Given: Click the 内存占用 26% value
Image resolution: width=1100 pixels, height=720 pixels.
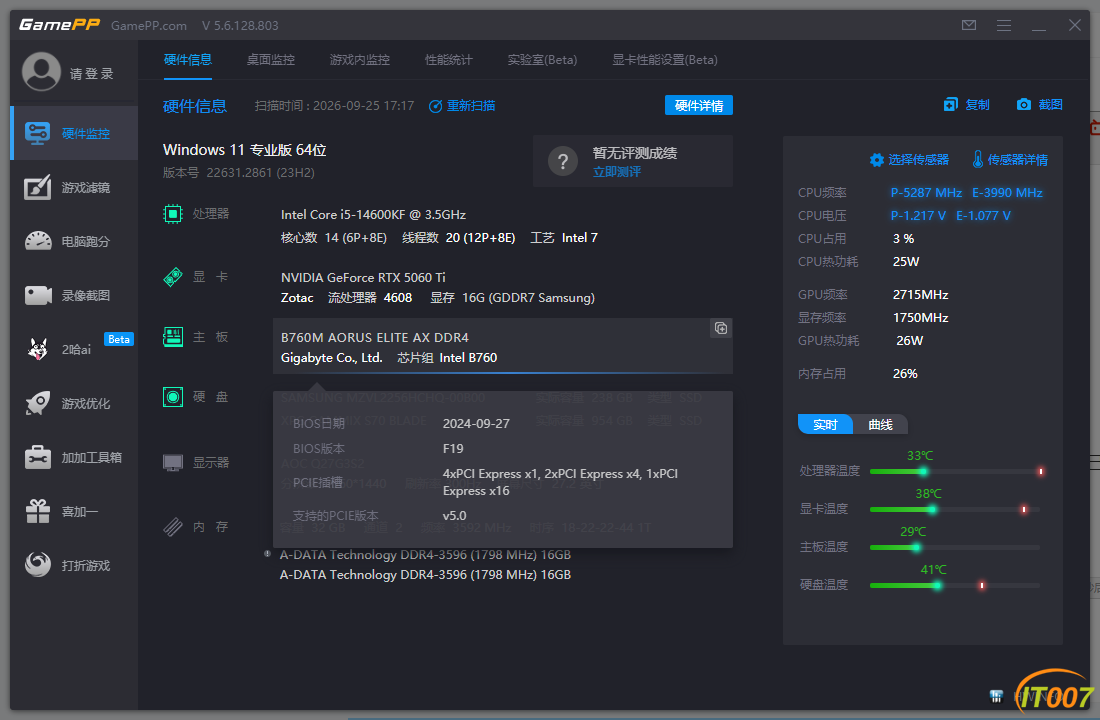Looking at the screenshot, I should coord(905,374).
